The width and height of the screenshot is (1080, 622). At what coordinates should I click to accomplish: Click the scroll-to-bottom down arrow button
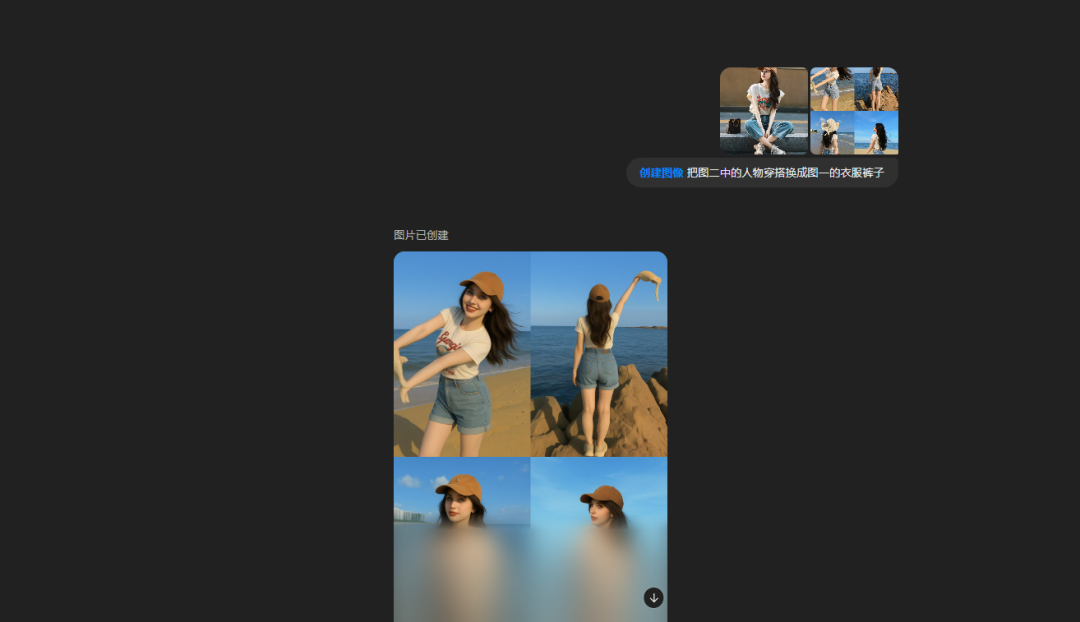pos(653,597)
